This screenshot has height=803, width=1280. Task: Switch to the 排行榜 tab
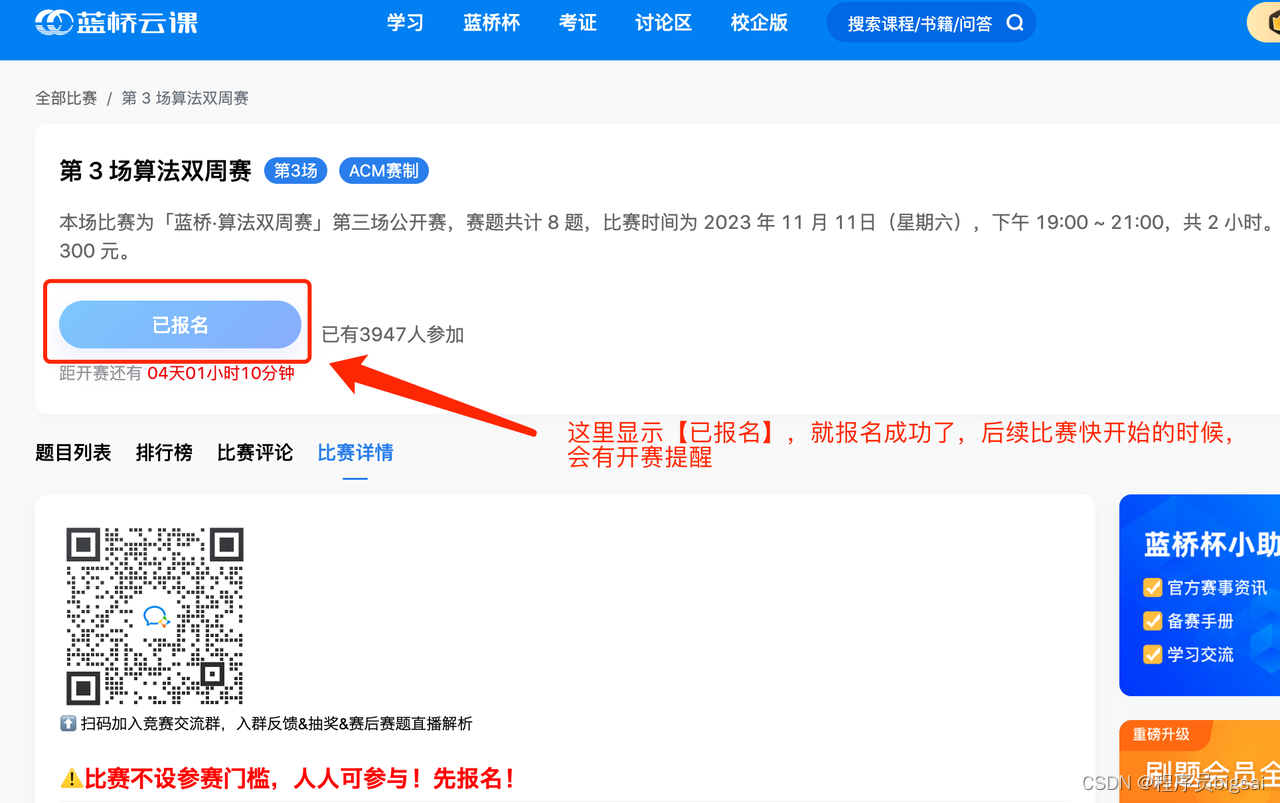pos(164,452)
